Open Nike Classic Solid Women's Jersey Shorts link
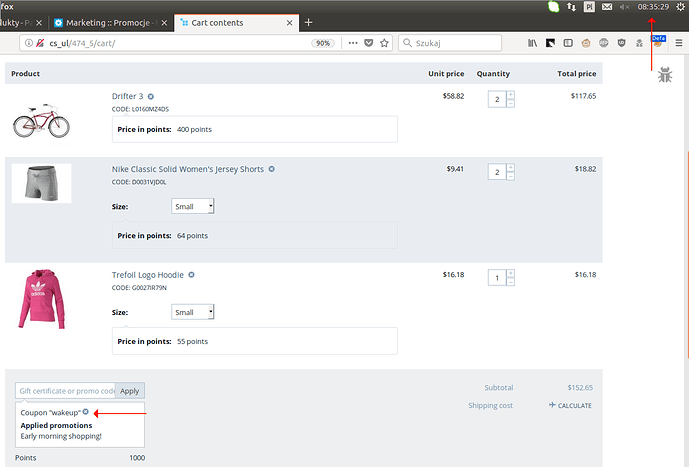The image size is (689, 467). point(188,169)
